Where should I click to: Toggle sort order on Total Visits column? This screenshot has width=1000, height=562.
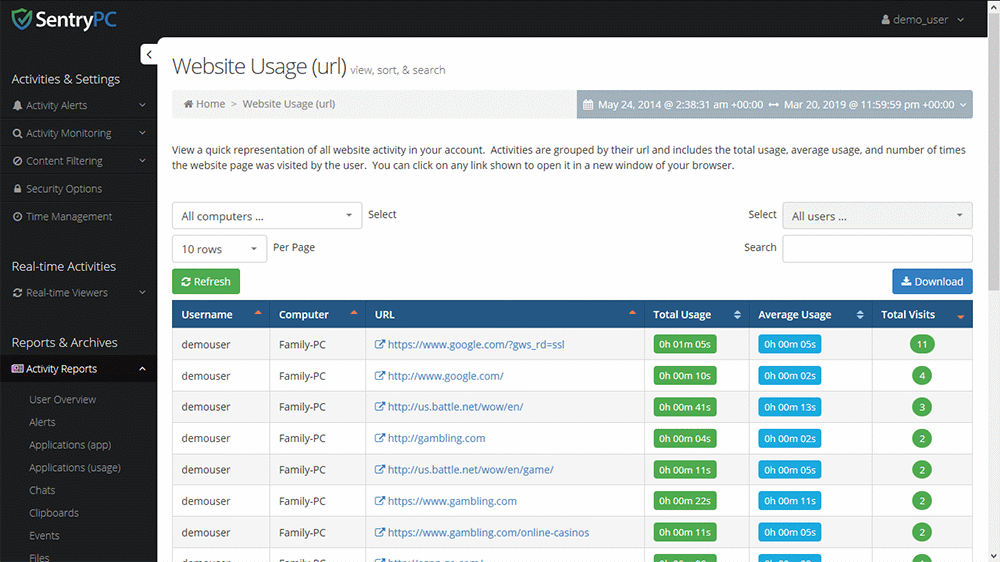coord(961,316)
